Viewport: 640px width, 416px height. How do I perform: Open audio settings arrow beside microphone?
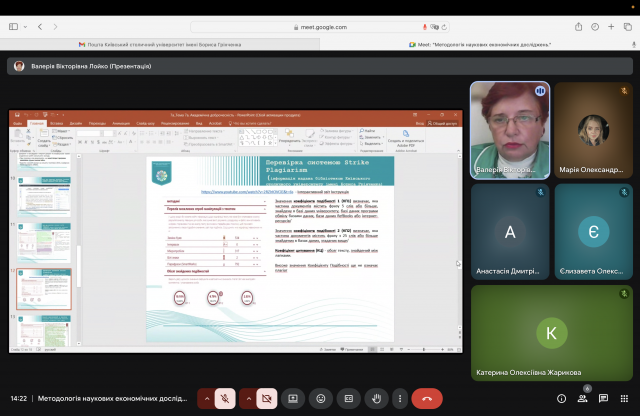[x=207, y=398]
